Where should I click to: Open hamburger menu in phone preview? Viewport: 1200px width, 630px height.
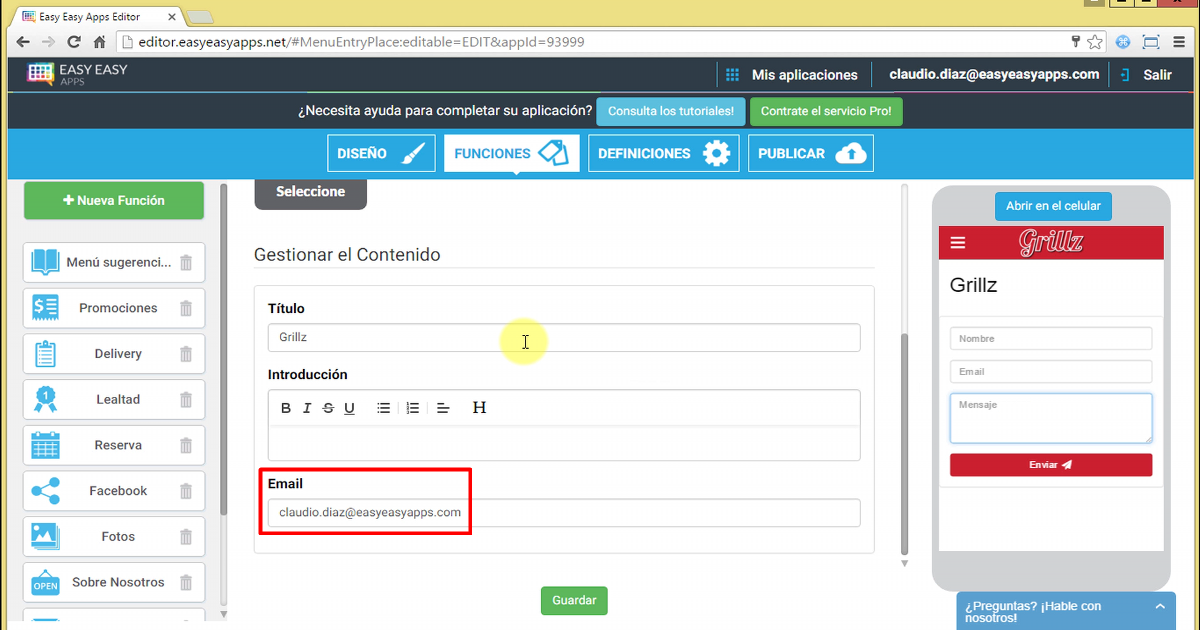click(x=958, y=243)
